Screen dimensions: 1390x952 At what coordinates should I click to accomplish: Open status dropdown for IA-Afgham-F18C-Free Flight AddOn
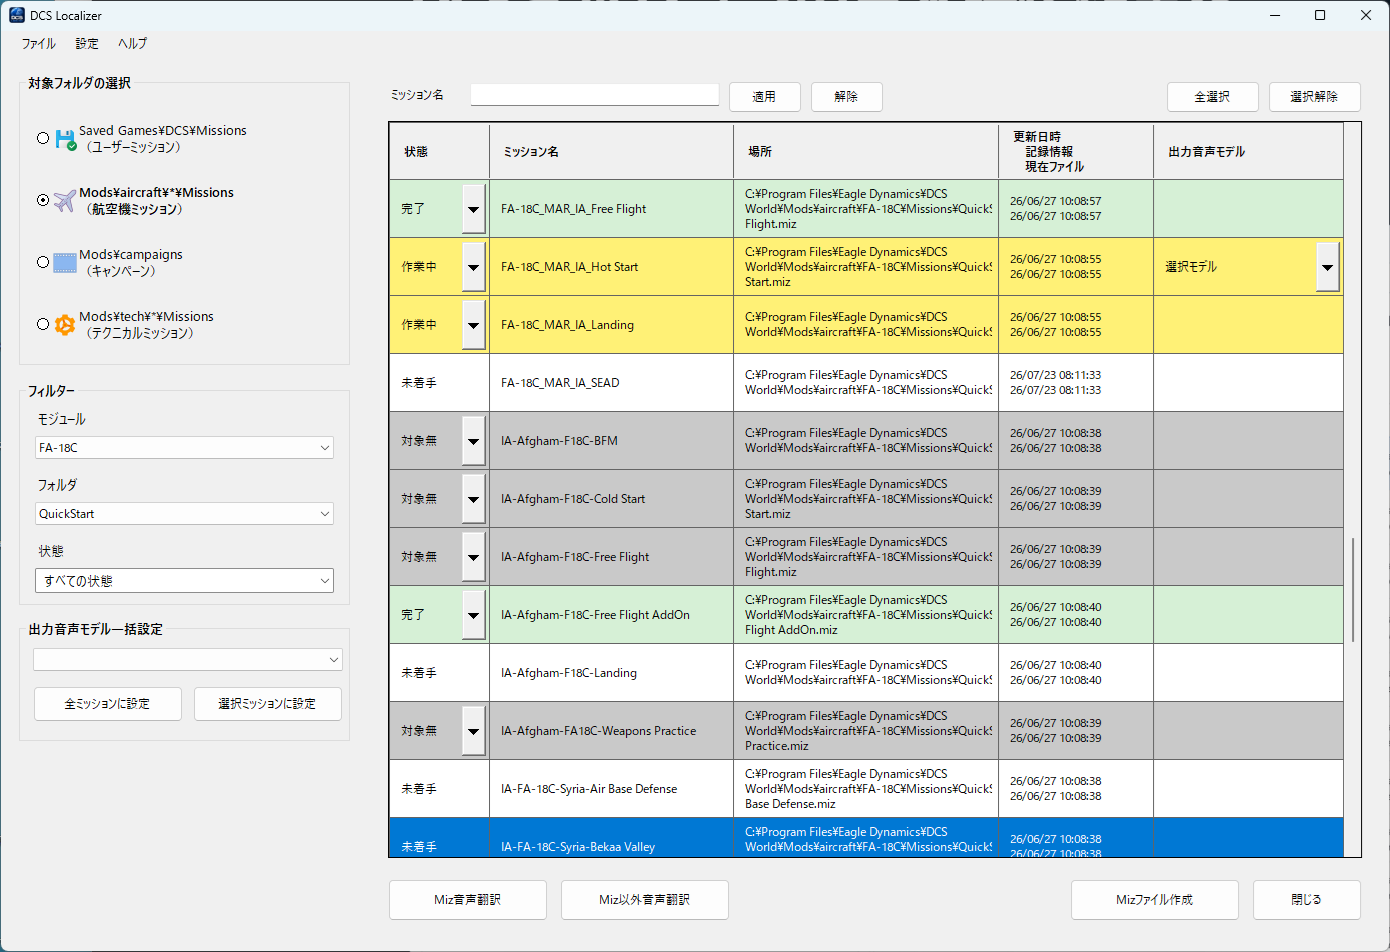pyautogui.click(x=474, y=615)
